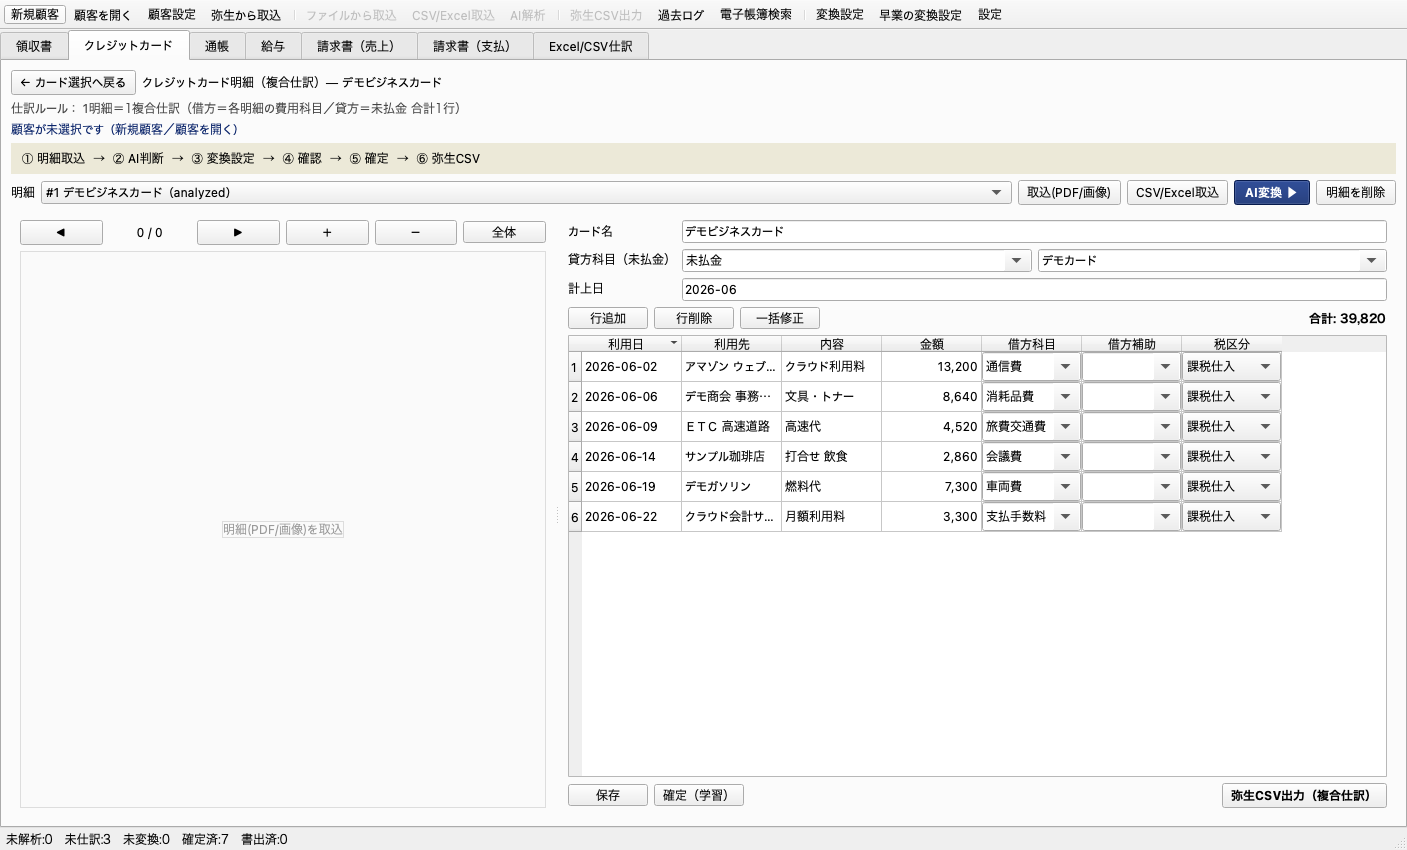Run AI変換 button
The height and width of the screenshot is (850, 1407).
click(x=1271, y=192)
